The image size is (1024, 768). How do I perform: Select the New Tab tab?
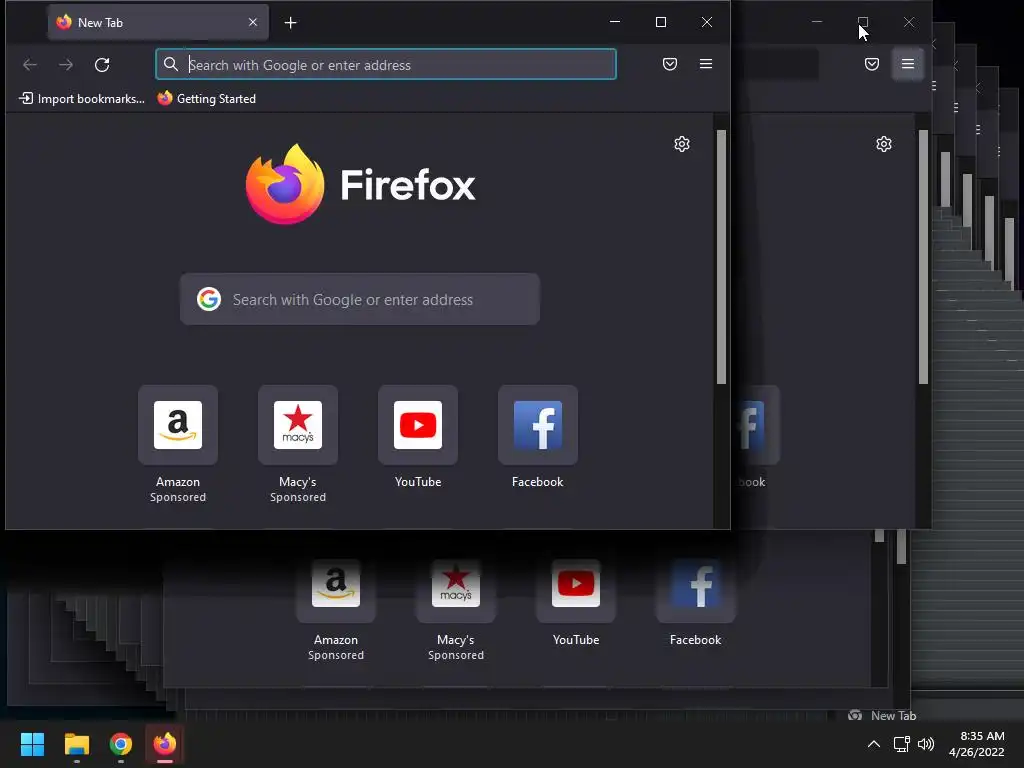click(158, 22)
